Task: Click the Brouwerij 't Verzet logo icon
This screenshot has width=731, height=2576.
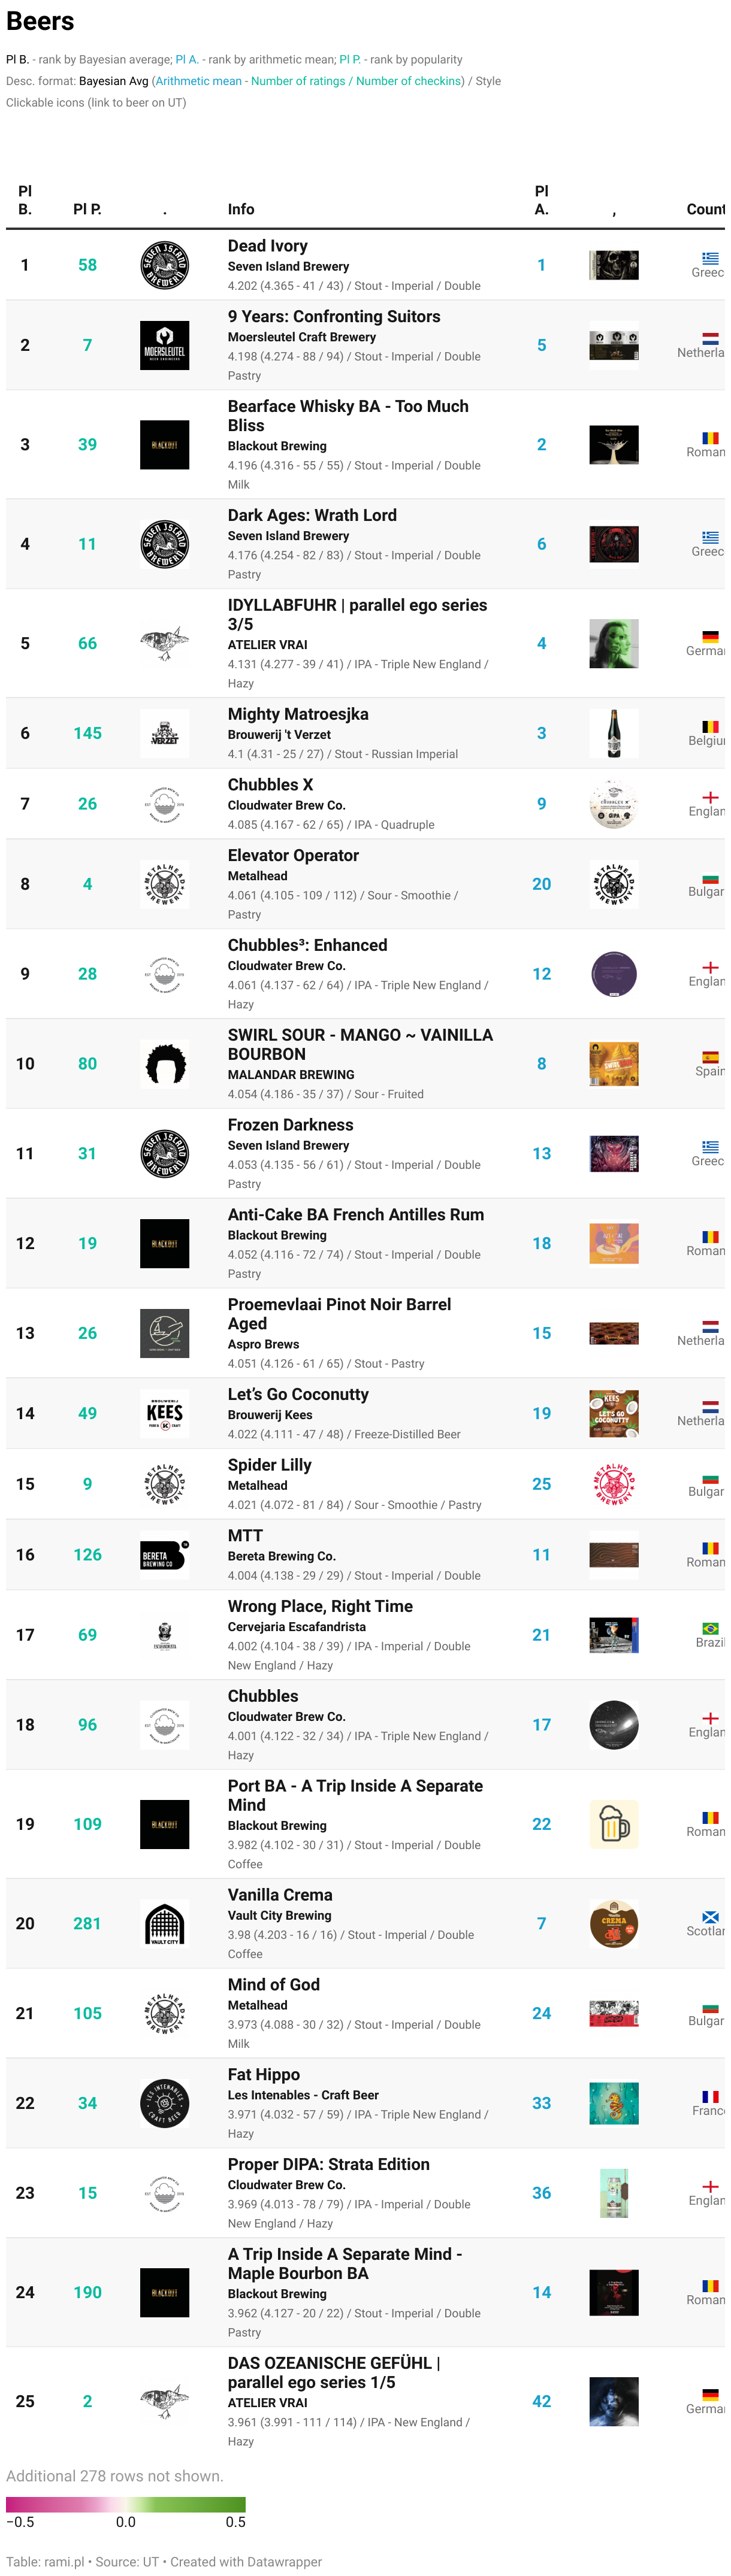Action: (x=164, y=733)
